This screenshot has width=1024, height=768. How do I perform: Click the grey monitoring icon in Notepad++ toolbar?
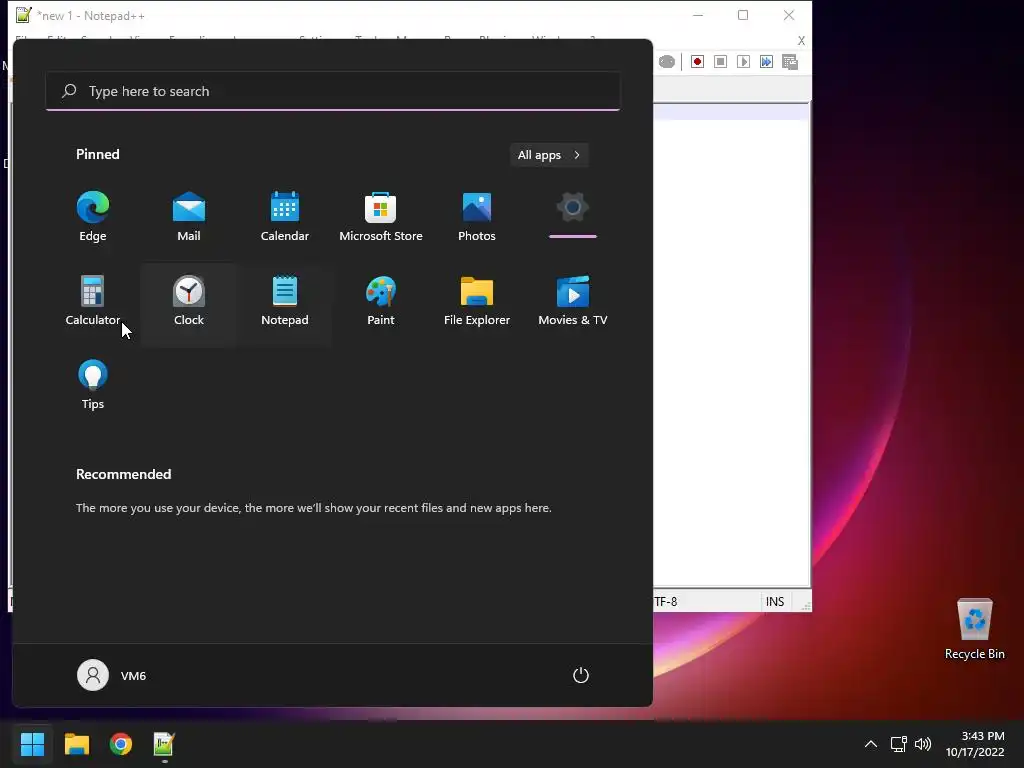point(667,61)
